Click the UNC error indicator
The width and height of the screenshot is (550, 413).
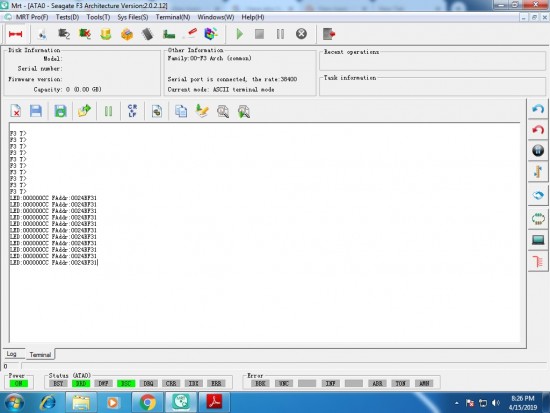point(283,384)
